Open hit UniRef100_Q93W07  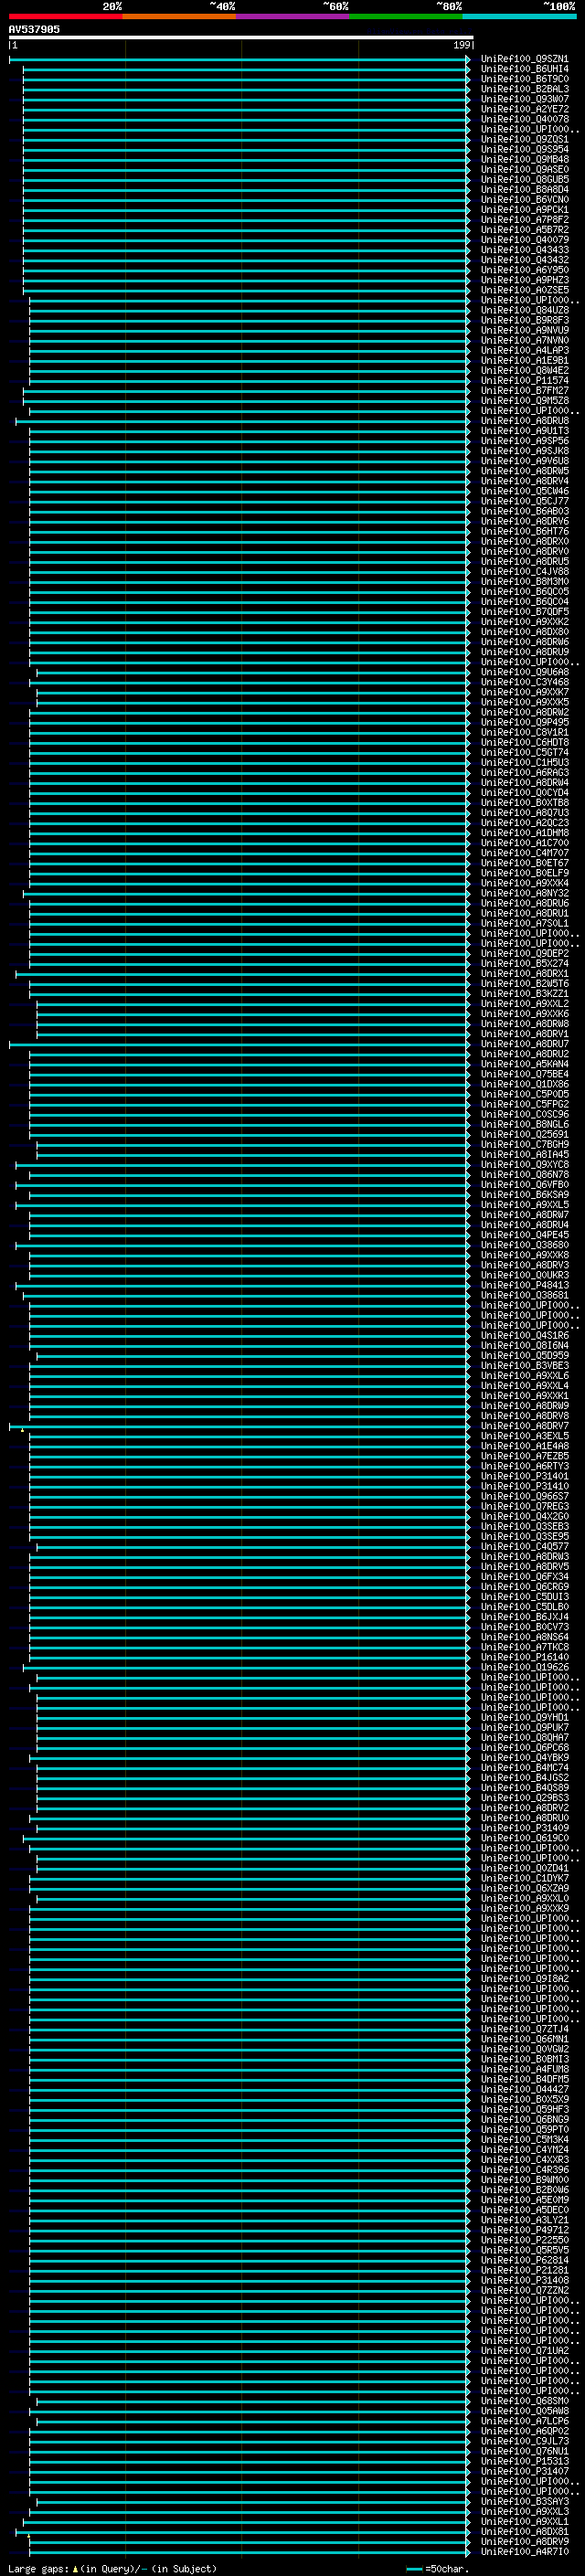click(x=525, y=99)
